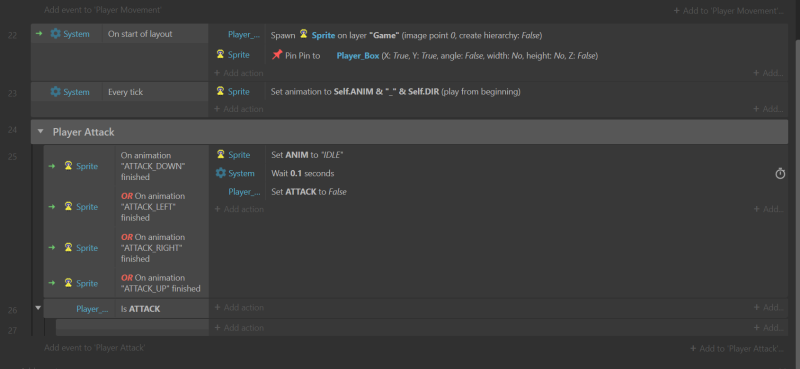Image resolution: width=800 pixels, height=369 pixels.
Task: Collapse event 26 sub-events triangle
Action: pos(38,308)
